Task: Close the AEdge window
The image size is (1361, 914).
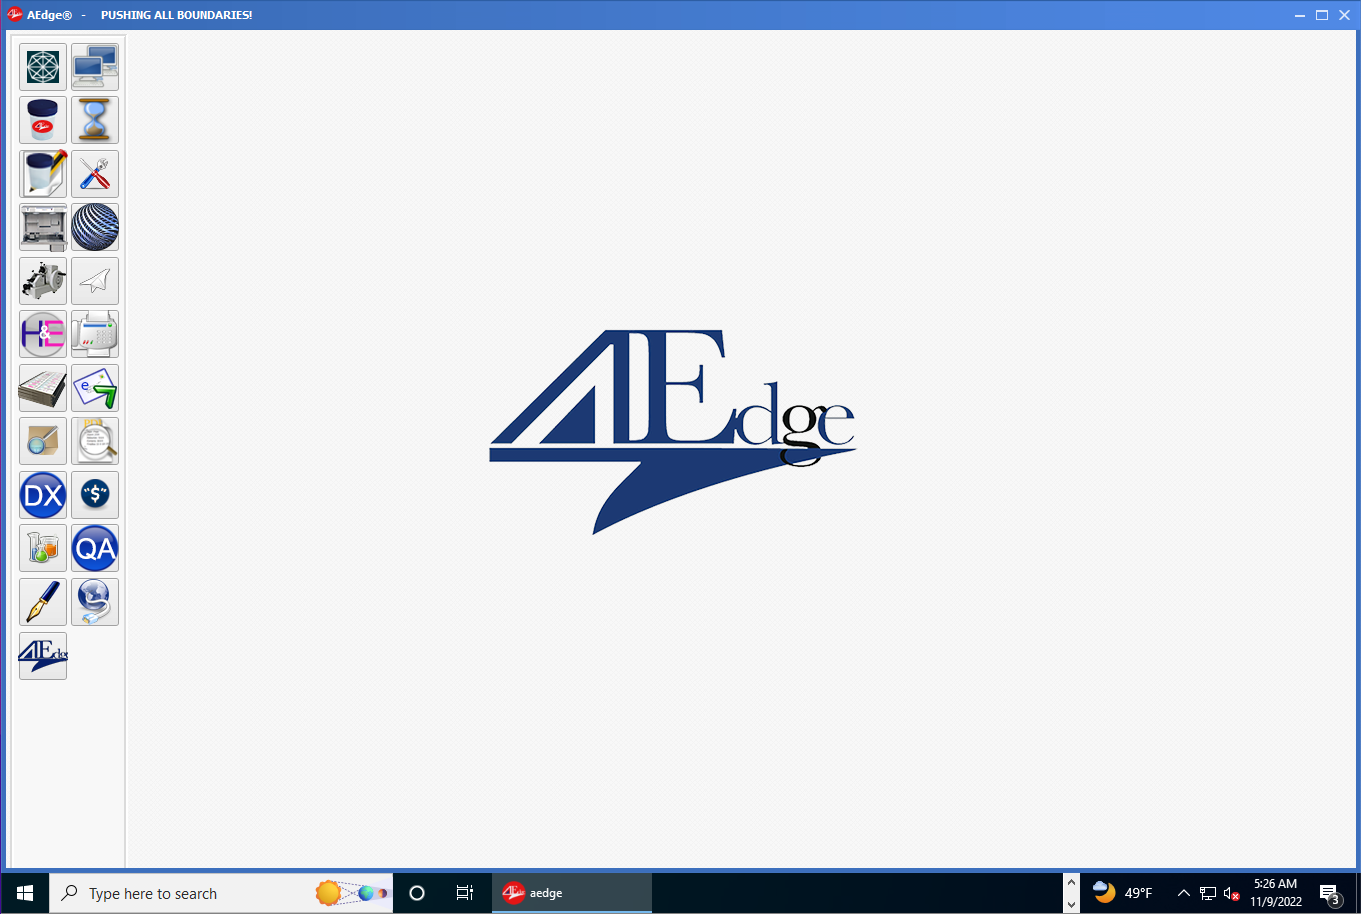Action: [1344, 15]
